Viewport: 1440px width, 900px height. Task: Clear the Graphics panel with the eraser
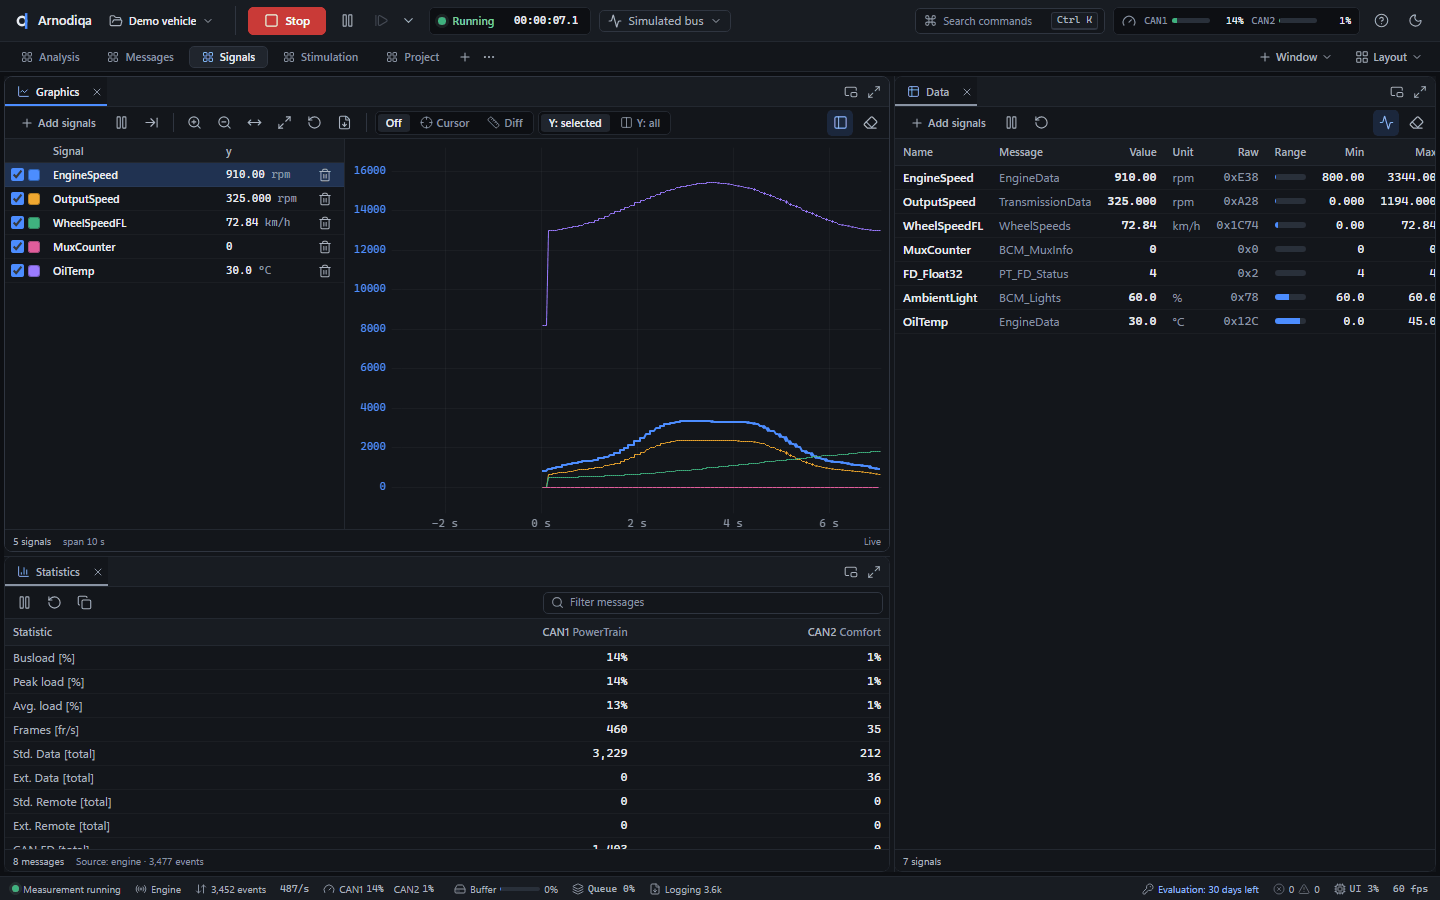(x=870, y=123)
